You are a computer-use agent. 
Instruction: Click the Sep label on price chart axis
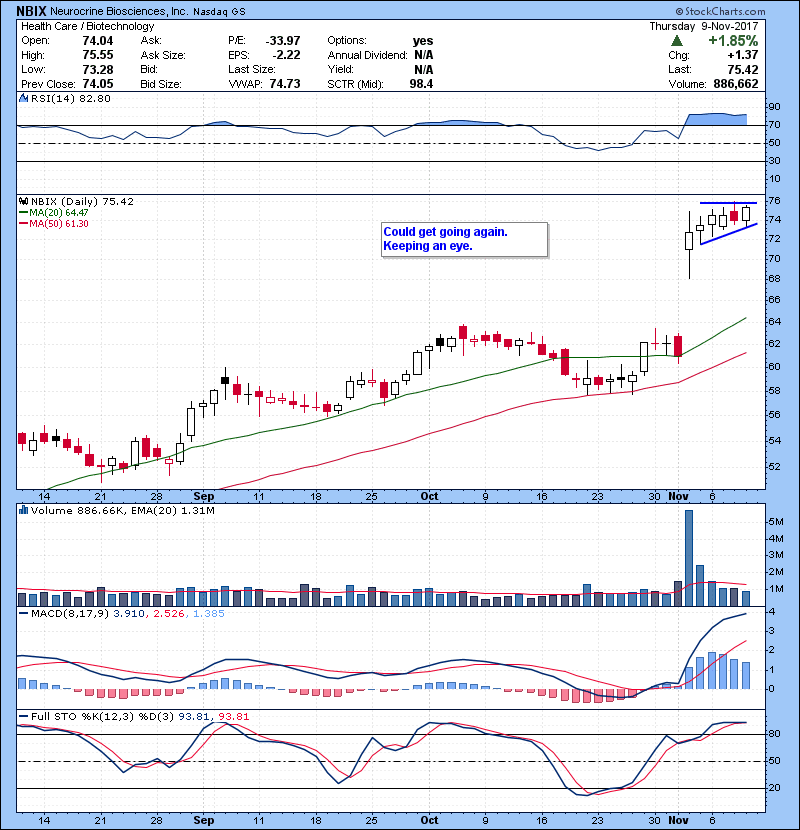point(204,496)
